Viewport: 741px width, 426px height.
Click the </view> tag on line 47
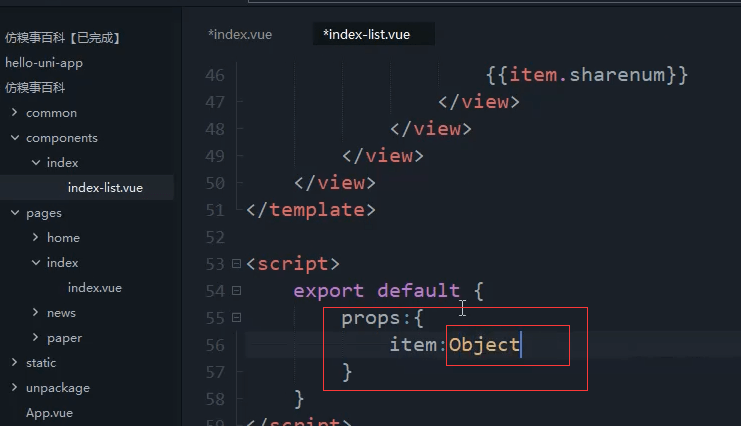(479, 102)
